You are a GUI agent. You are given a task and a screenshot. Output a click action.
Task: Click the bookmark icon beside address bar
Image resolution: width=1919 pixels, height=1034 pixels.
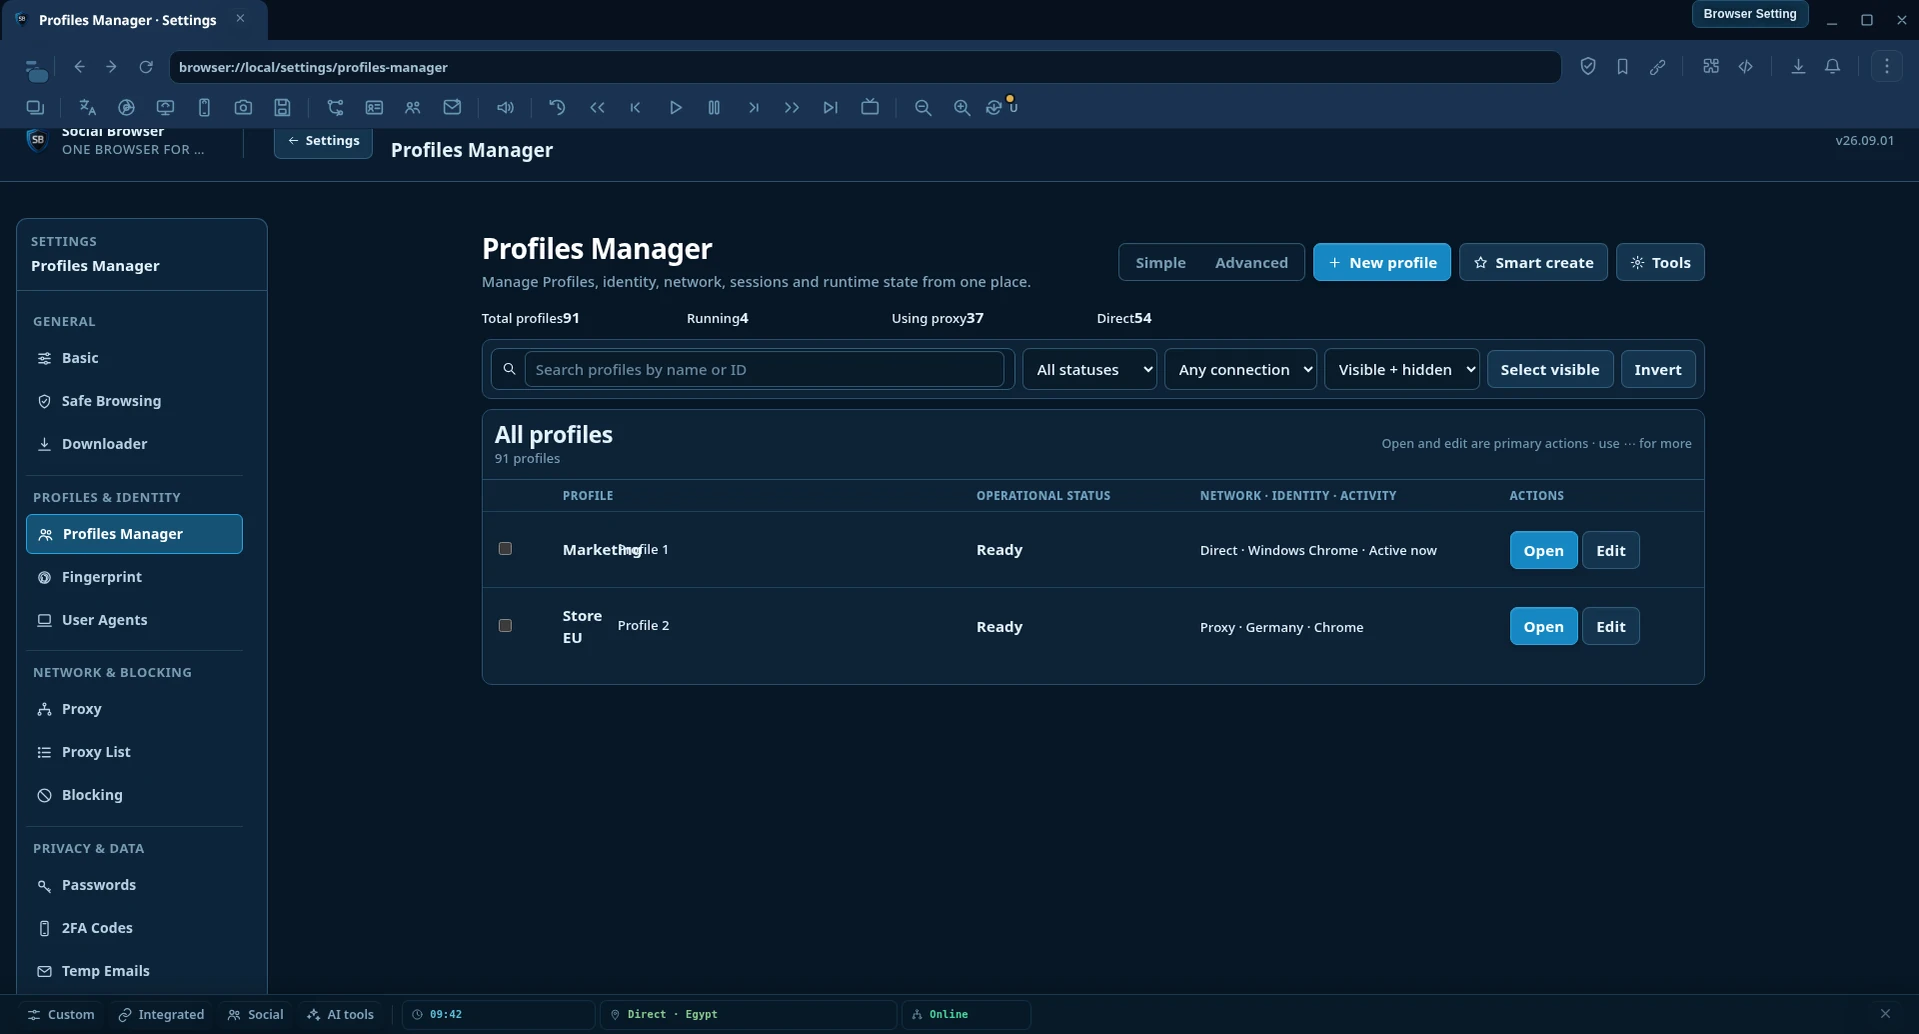click(1622, 67)
